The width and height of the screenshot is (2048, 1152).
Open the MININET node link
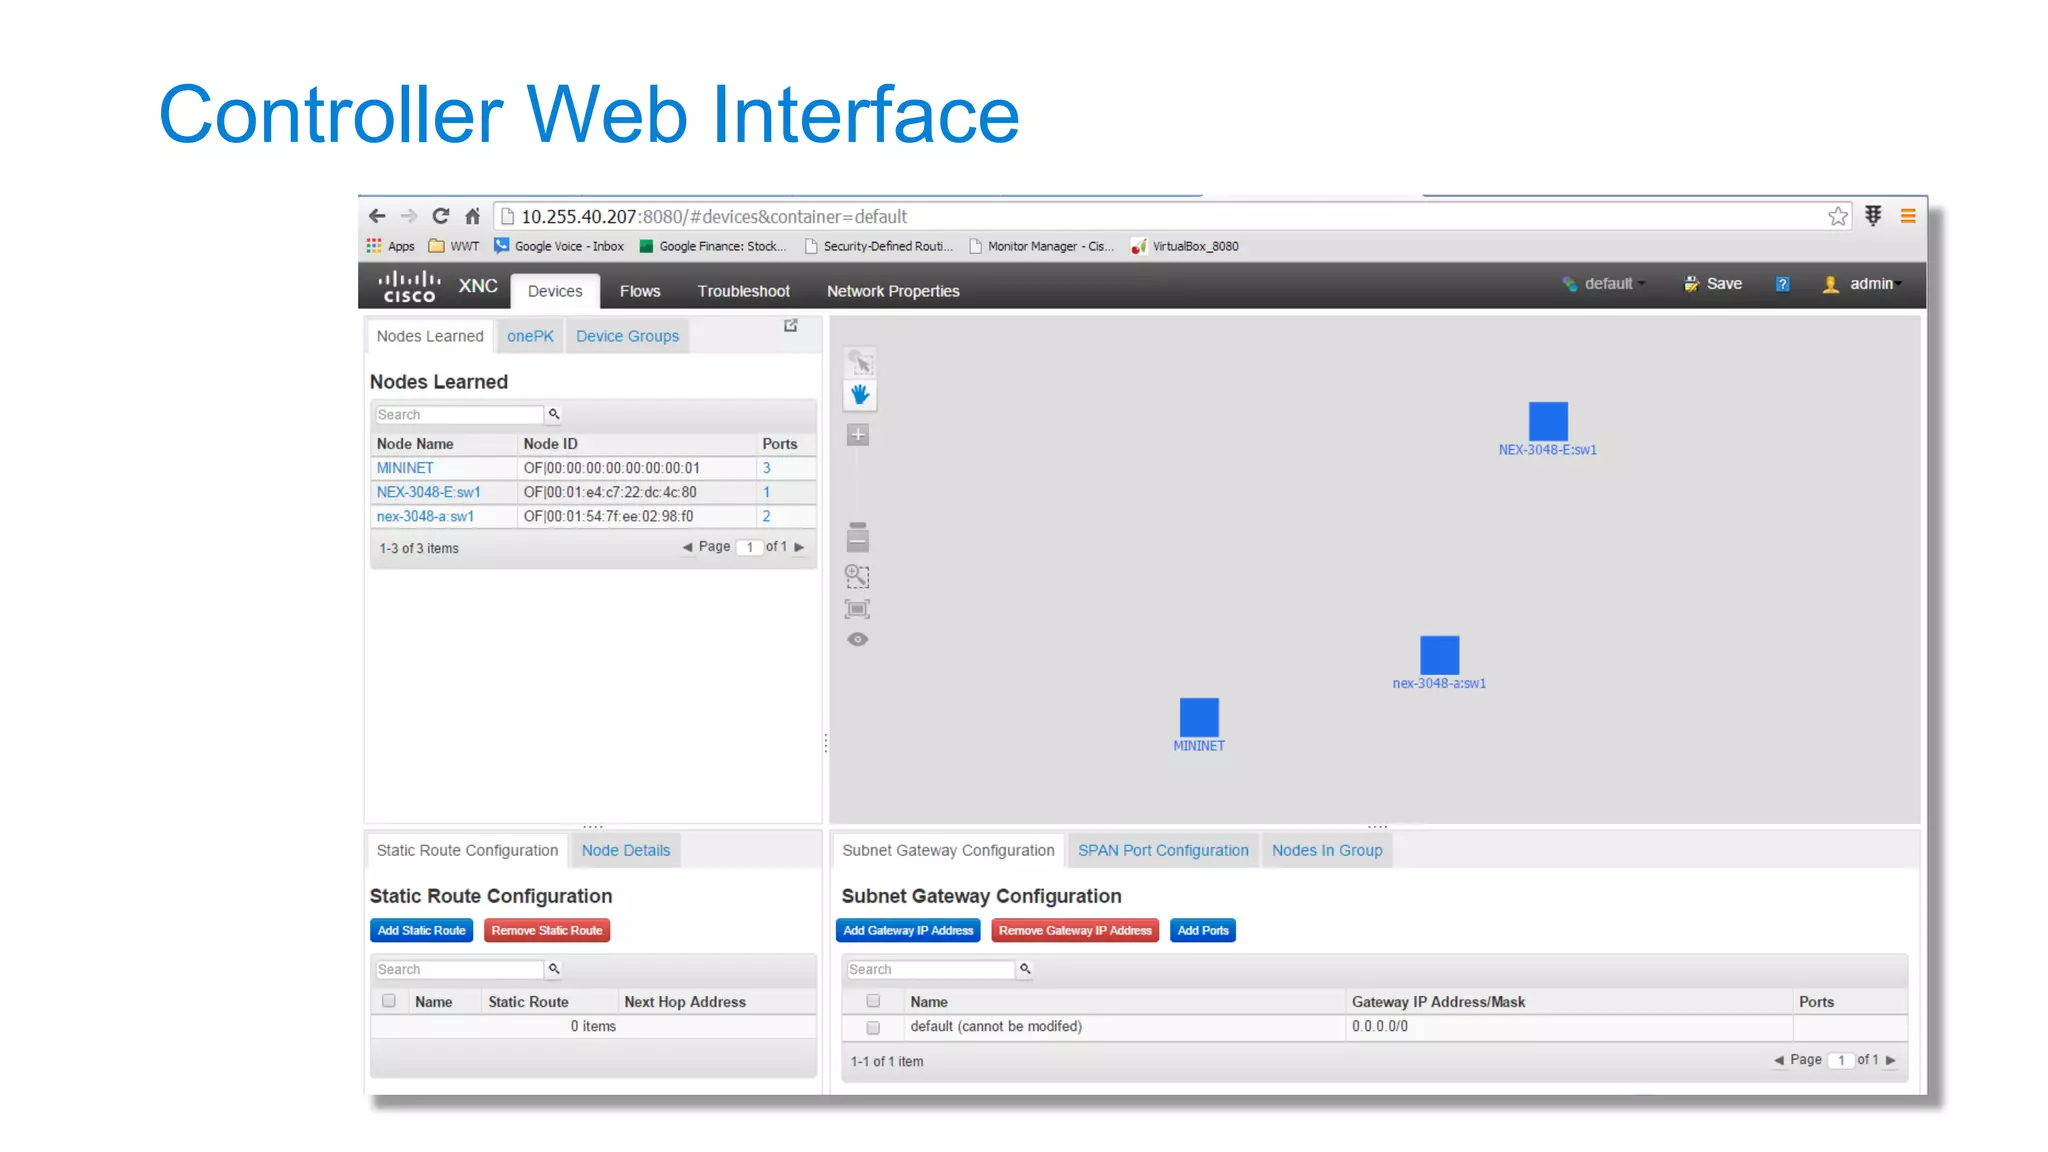point(405,468)
